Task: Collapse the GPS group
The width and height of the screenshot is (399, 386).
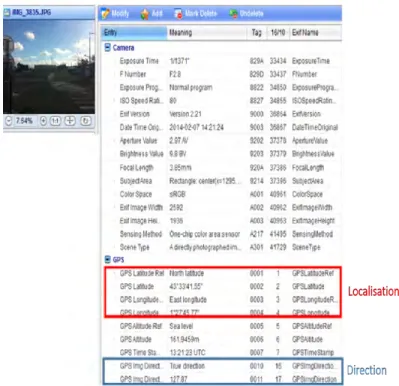Action: pyautogui.click(x=108, y=259)
